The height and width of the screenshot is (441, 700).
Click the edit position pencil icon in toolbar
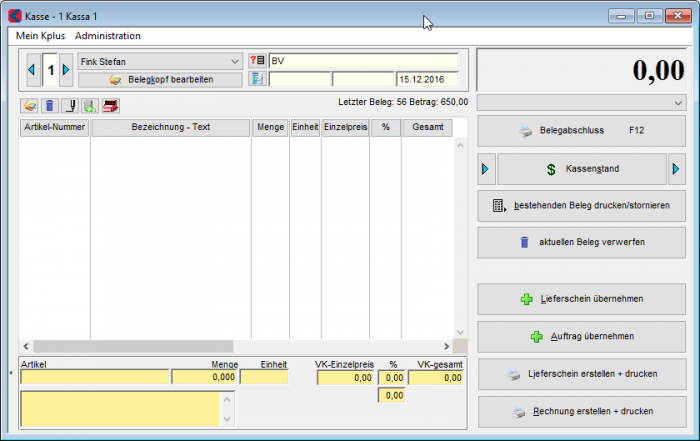[29, 106]
